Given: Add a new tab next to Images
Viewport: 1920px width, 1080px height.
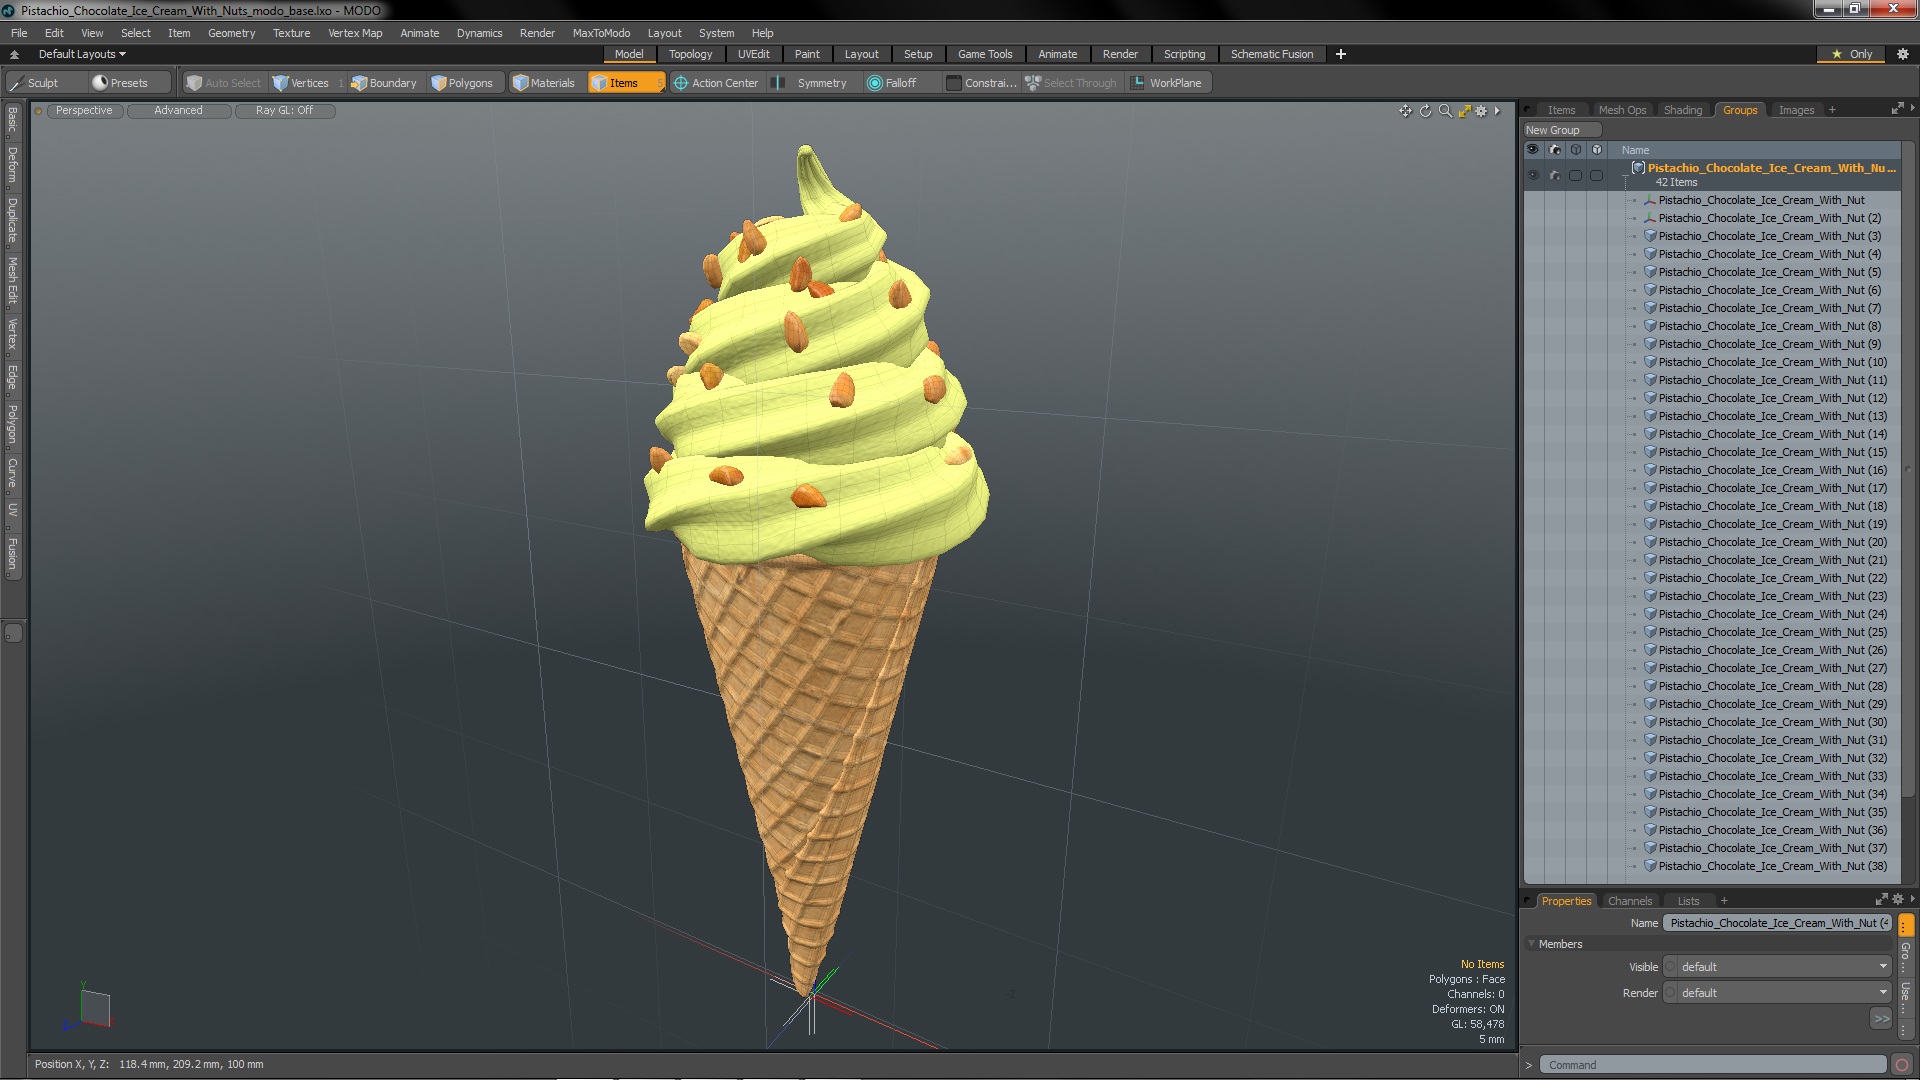Looking at the screenshot, I should coord(1832,110).
